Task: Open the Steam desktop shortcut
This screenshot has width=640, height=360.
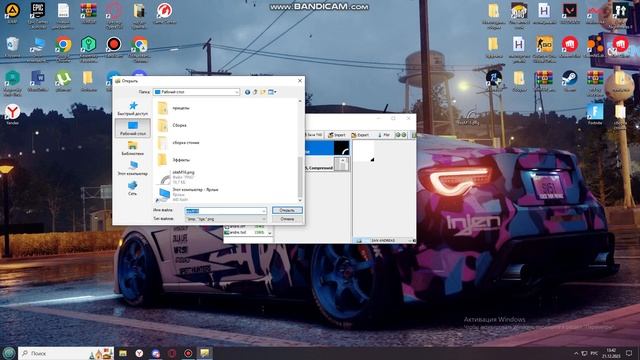Action: pyautogui.click(x=569, y=81)
